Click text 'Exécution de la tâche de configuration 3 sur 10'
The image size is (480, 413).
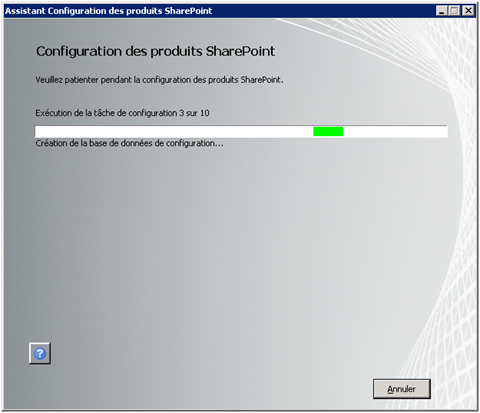[122, 113]
